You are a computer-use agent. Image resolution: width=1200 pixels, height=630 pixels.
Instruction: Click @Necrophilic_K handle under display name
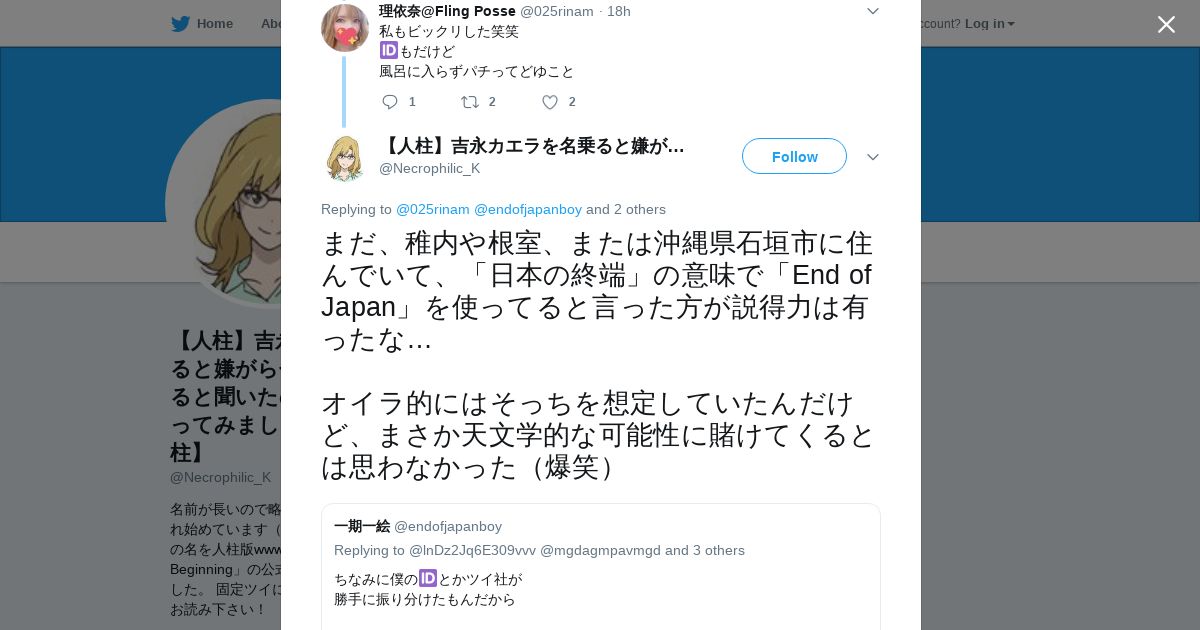(x=429, y=168)
